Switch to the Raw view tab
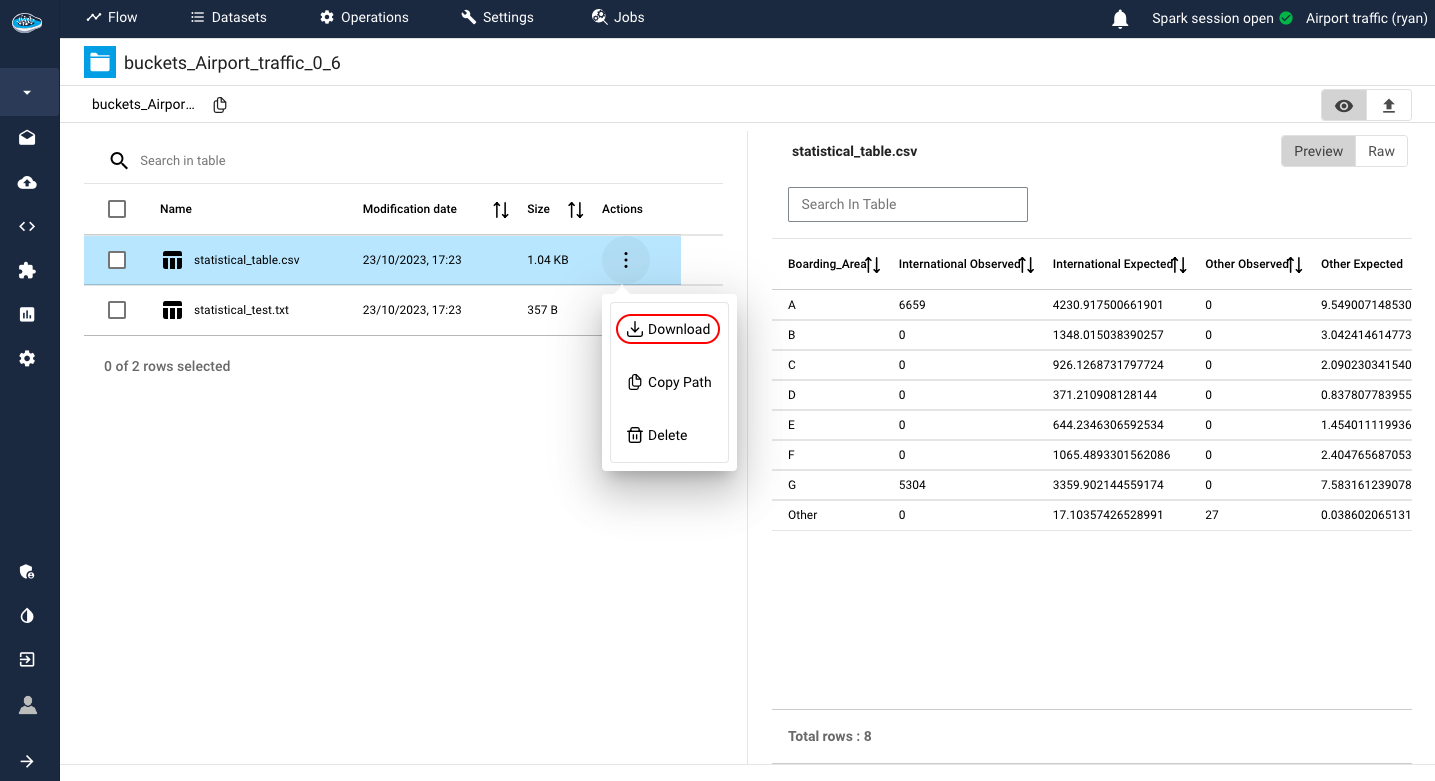Screen dimensions: 1435x781 point(1381,151)
